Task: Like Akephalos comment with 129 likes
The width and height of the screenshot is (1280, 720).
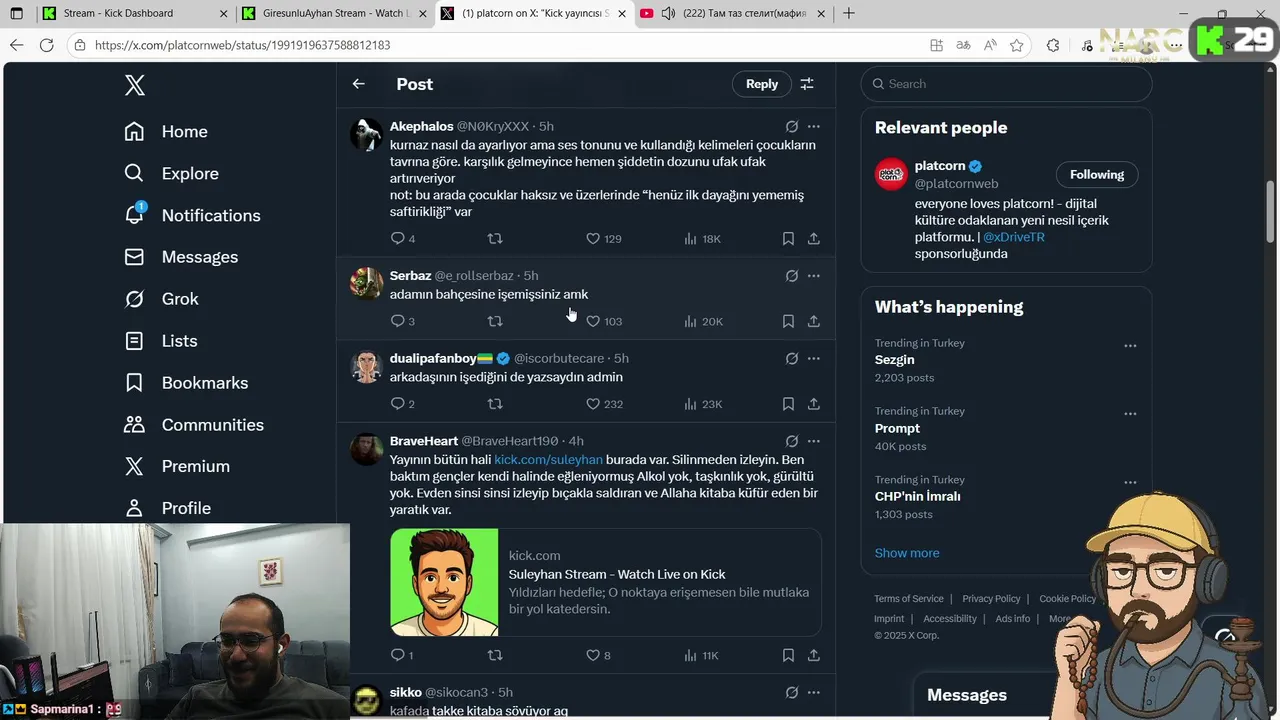Action: coord(603,239)
